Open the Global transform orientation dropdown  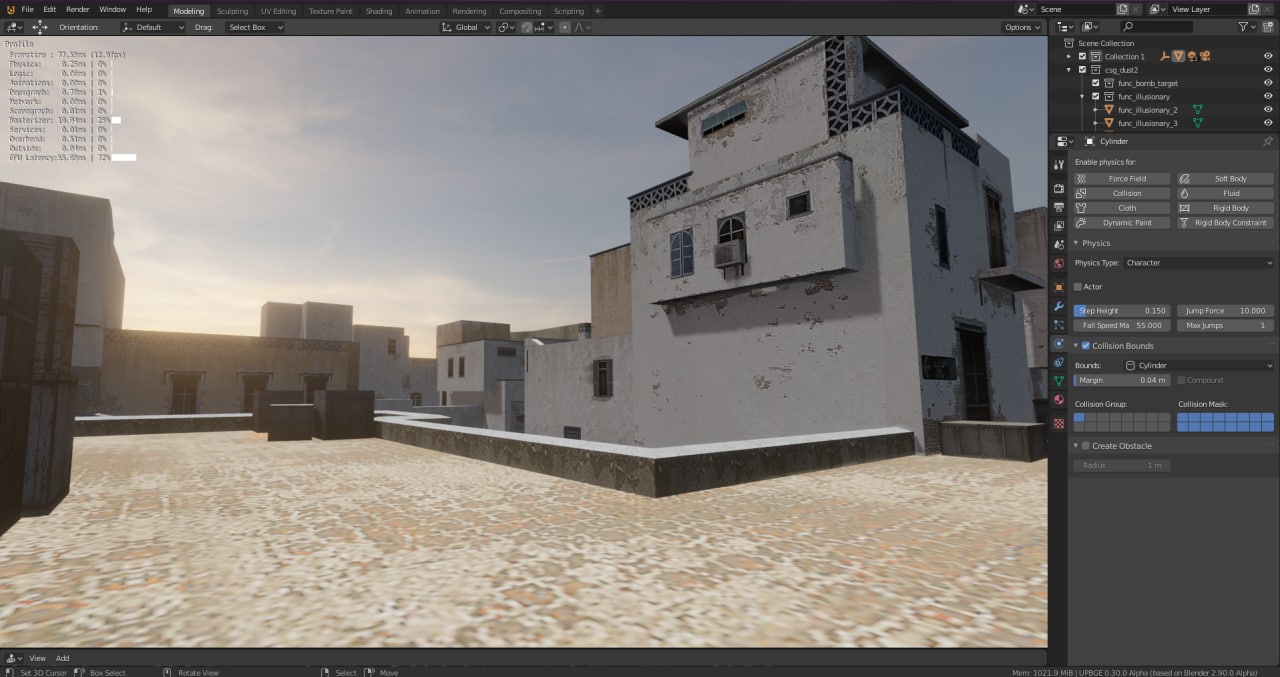coord(466,27)
